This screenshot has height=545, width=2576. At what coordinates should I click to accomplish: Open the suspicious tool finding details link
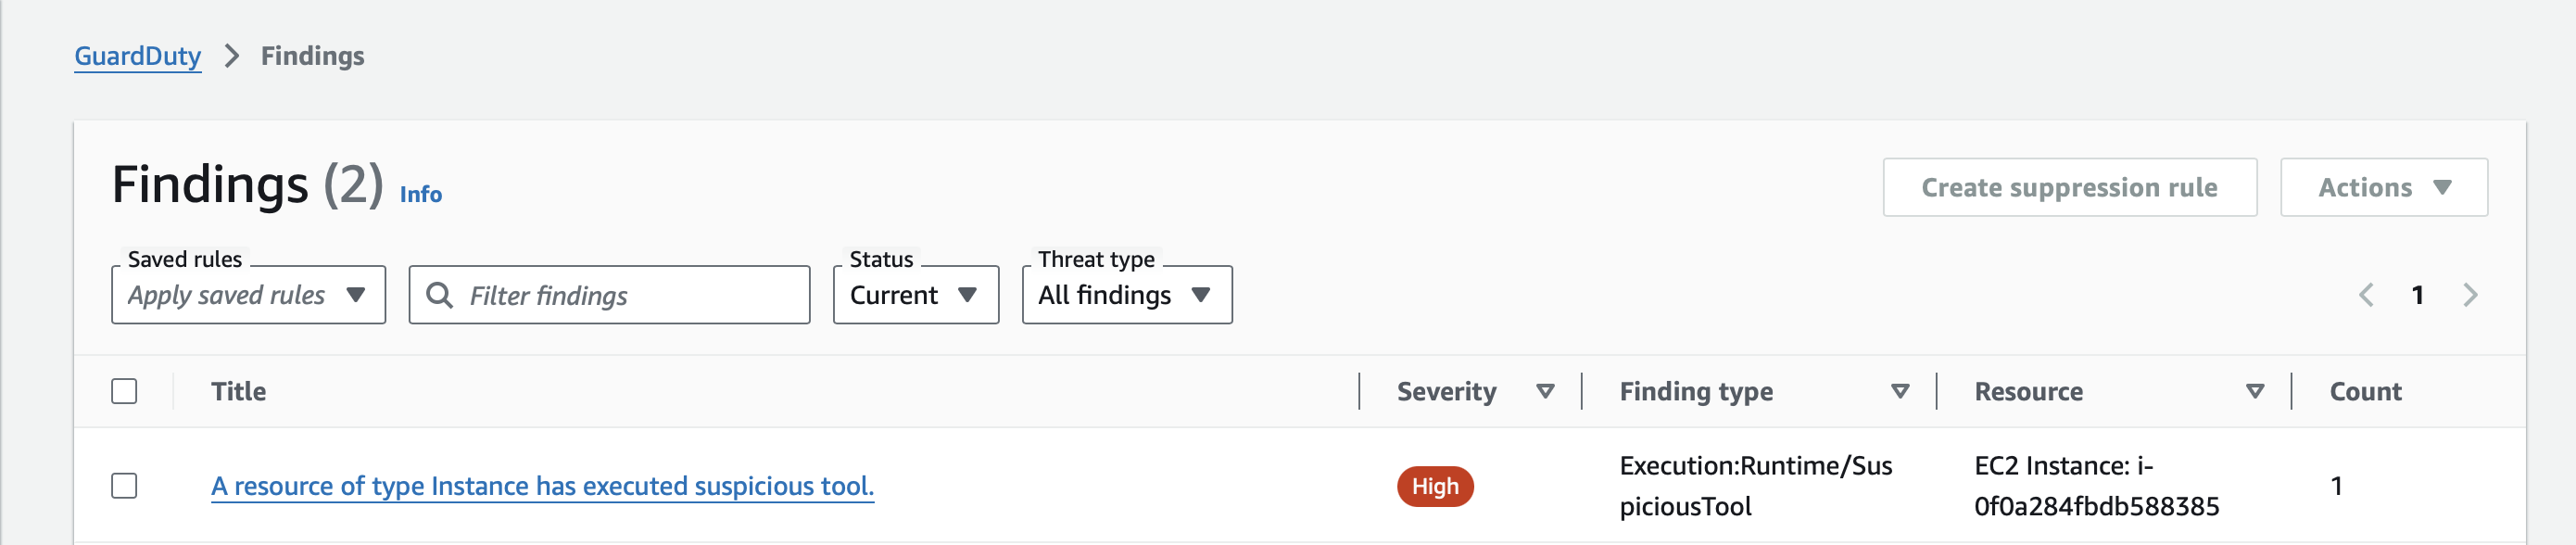[x=542, y=485]
